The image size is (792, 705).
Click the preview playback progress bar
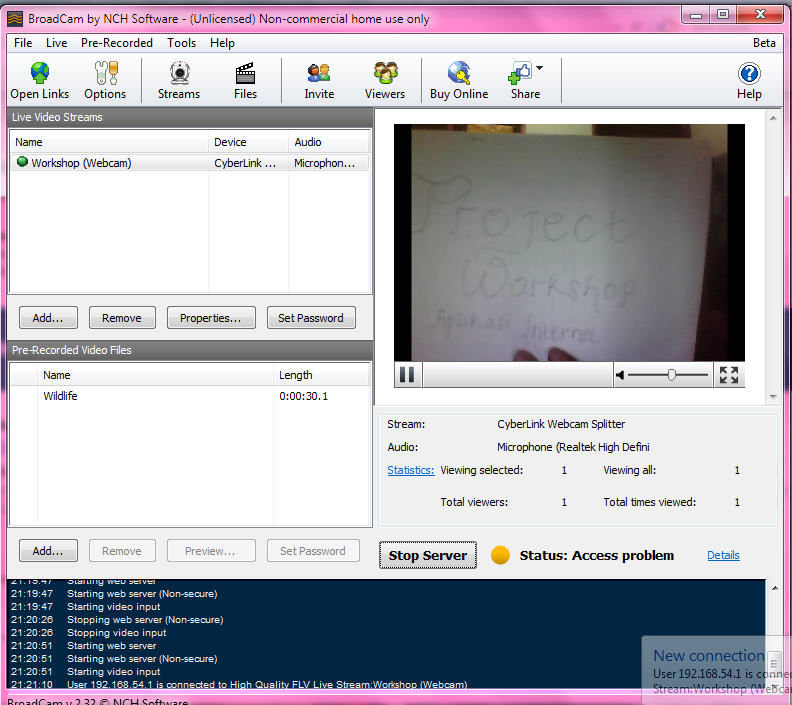tap(518, 375)
